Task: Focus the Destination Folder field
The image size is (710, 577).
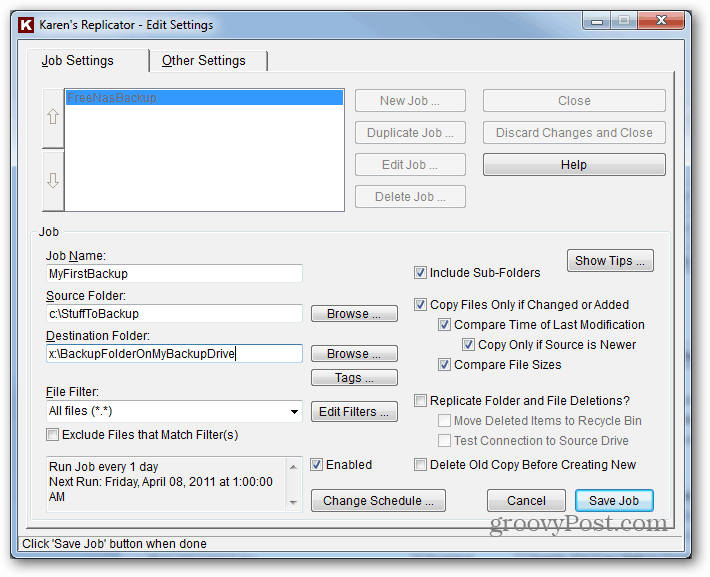Action: pos(174,353)
